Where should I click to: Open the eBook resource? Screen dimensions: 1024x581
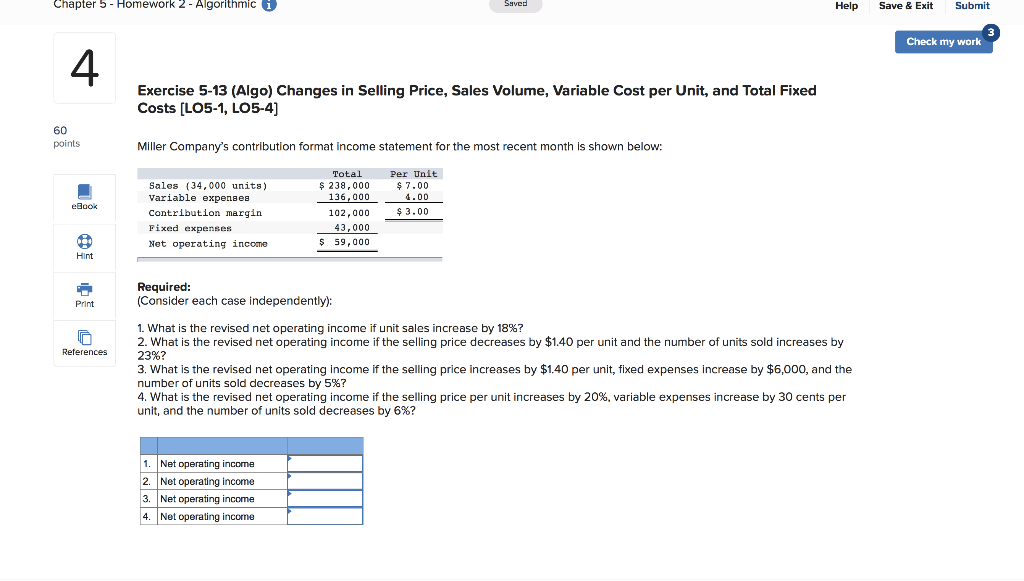point(84,197)
